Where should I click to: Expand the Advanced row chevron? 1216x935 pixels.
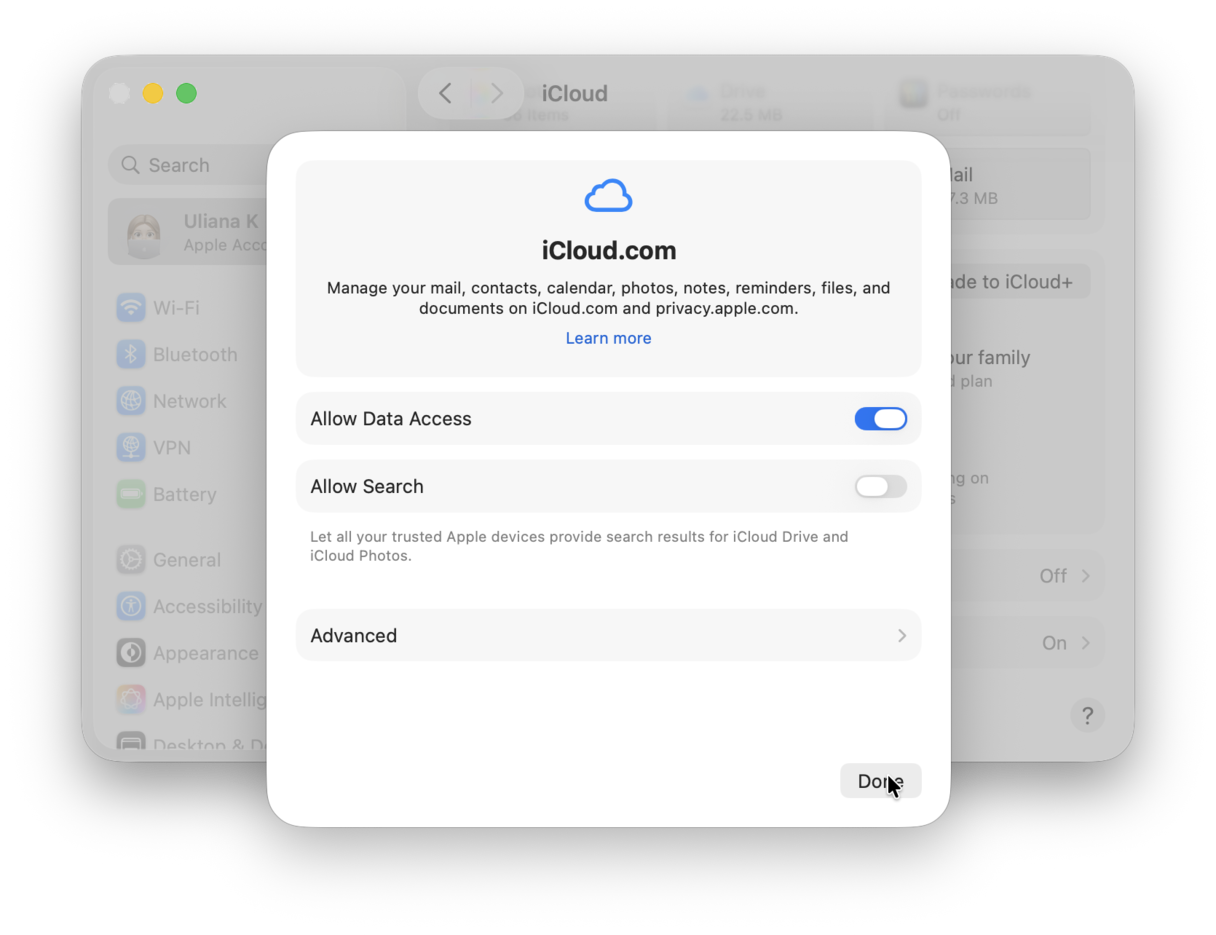point(901,636)
